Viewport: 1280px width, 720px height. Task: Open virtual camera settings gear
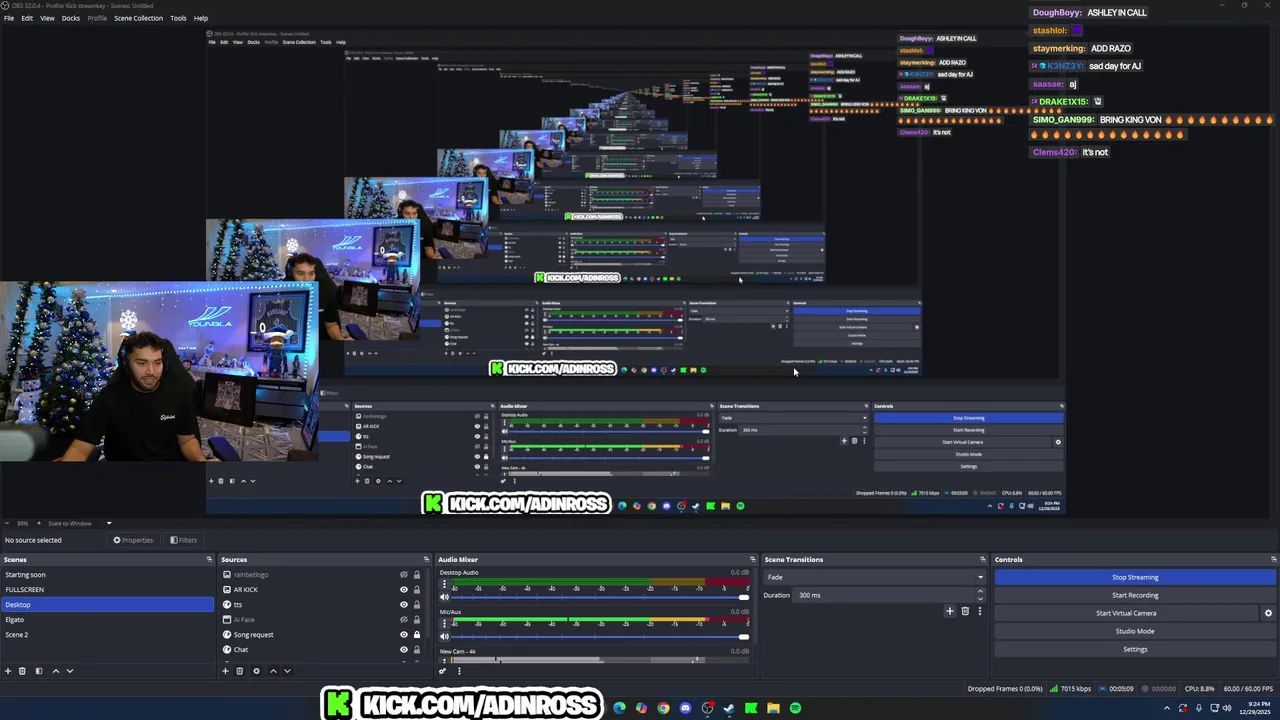coord(1268,613)
